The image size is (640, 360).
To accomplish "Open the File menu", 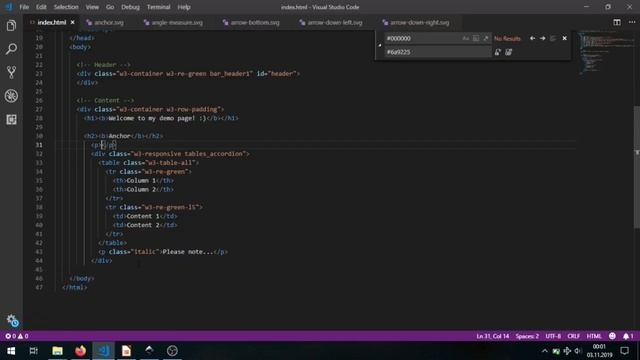I will click(24, 7).
